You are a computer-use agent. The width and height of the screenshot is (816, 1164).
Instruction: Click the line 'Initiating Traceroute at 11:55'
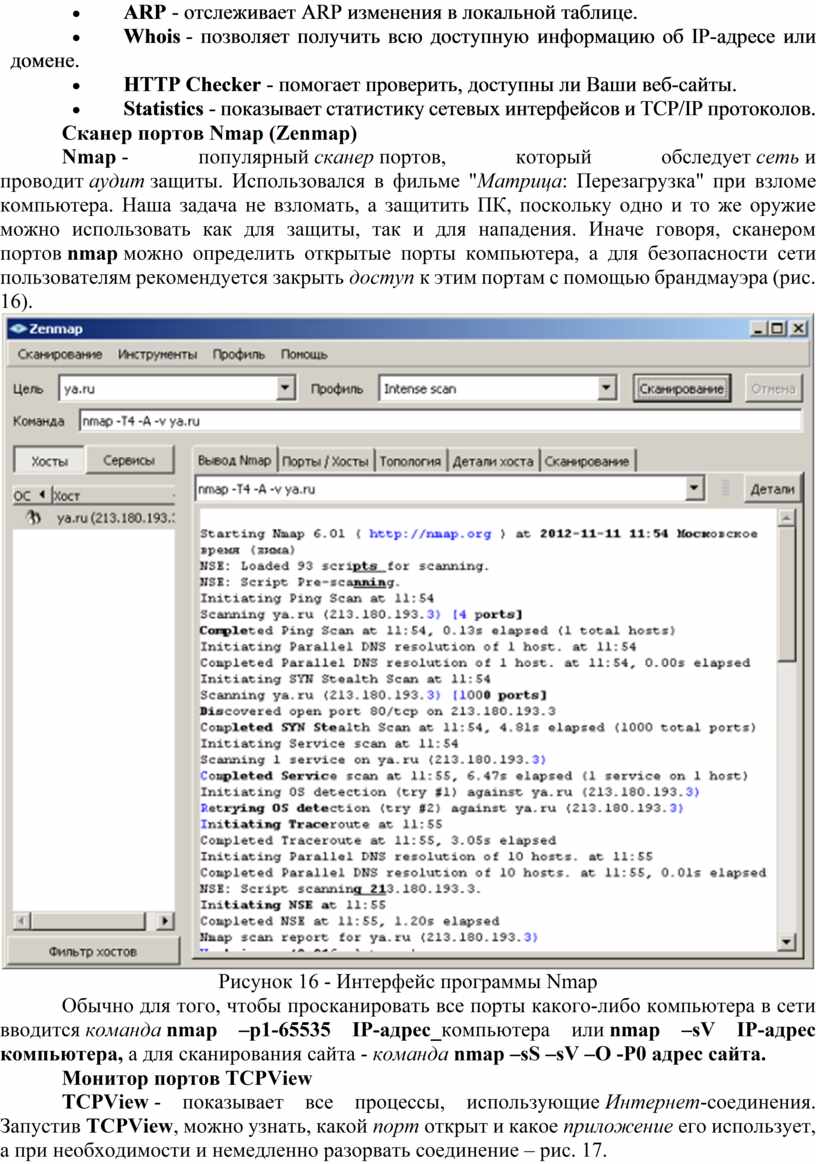pyautogui.click(x=321, y=824)
